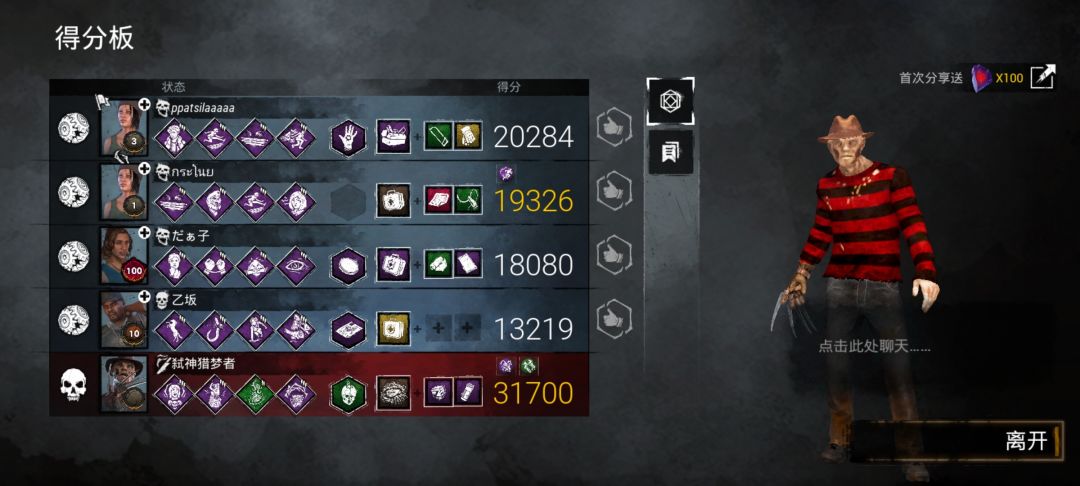
Task: Tap the share arrow icon at top right
Action: pyautogui.click(x=1042, y=76)
